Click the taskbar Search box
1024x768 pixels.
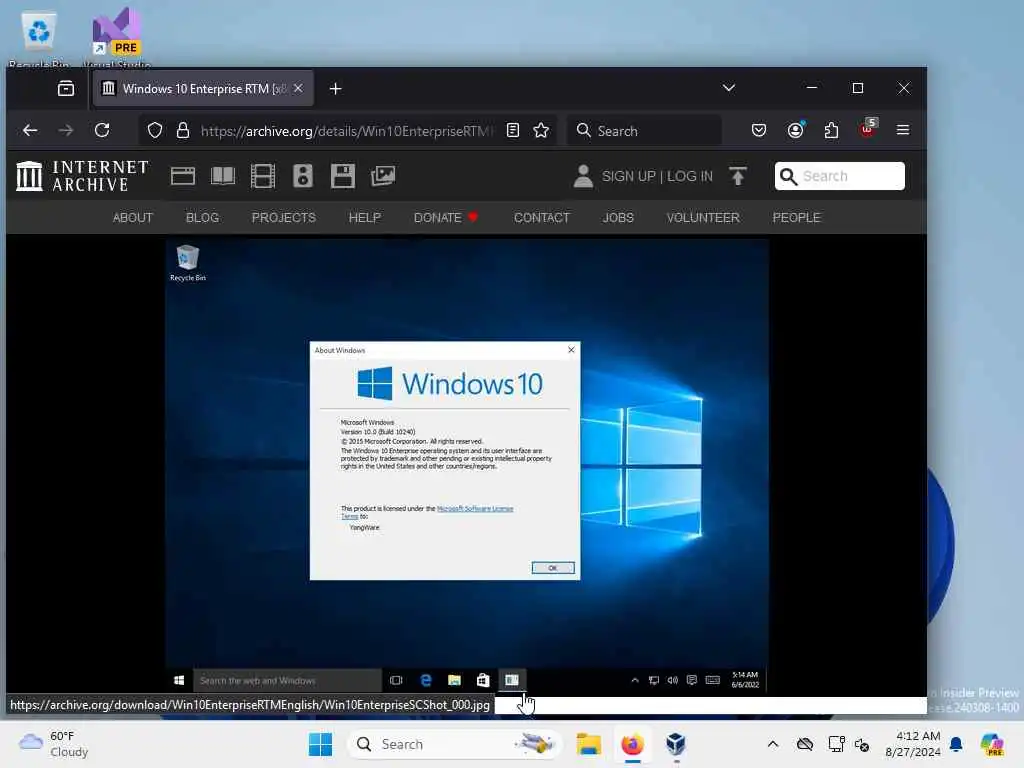coord(454,744)
